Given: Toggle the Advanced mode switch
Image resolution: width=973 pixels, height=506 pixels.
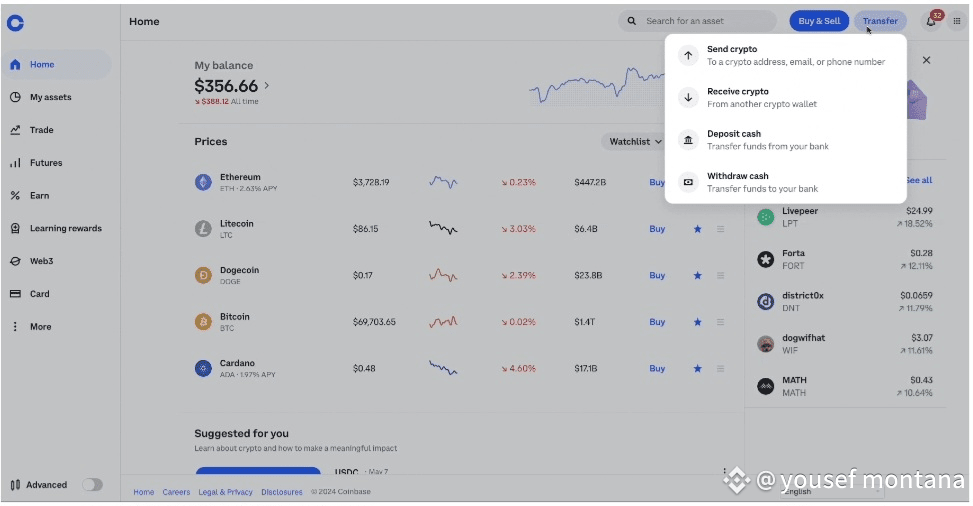Looking at the screenshot, I should (x=92, y=485).
